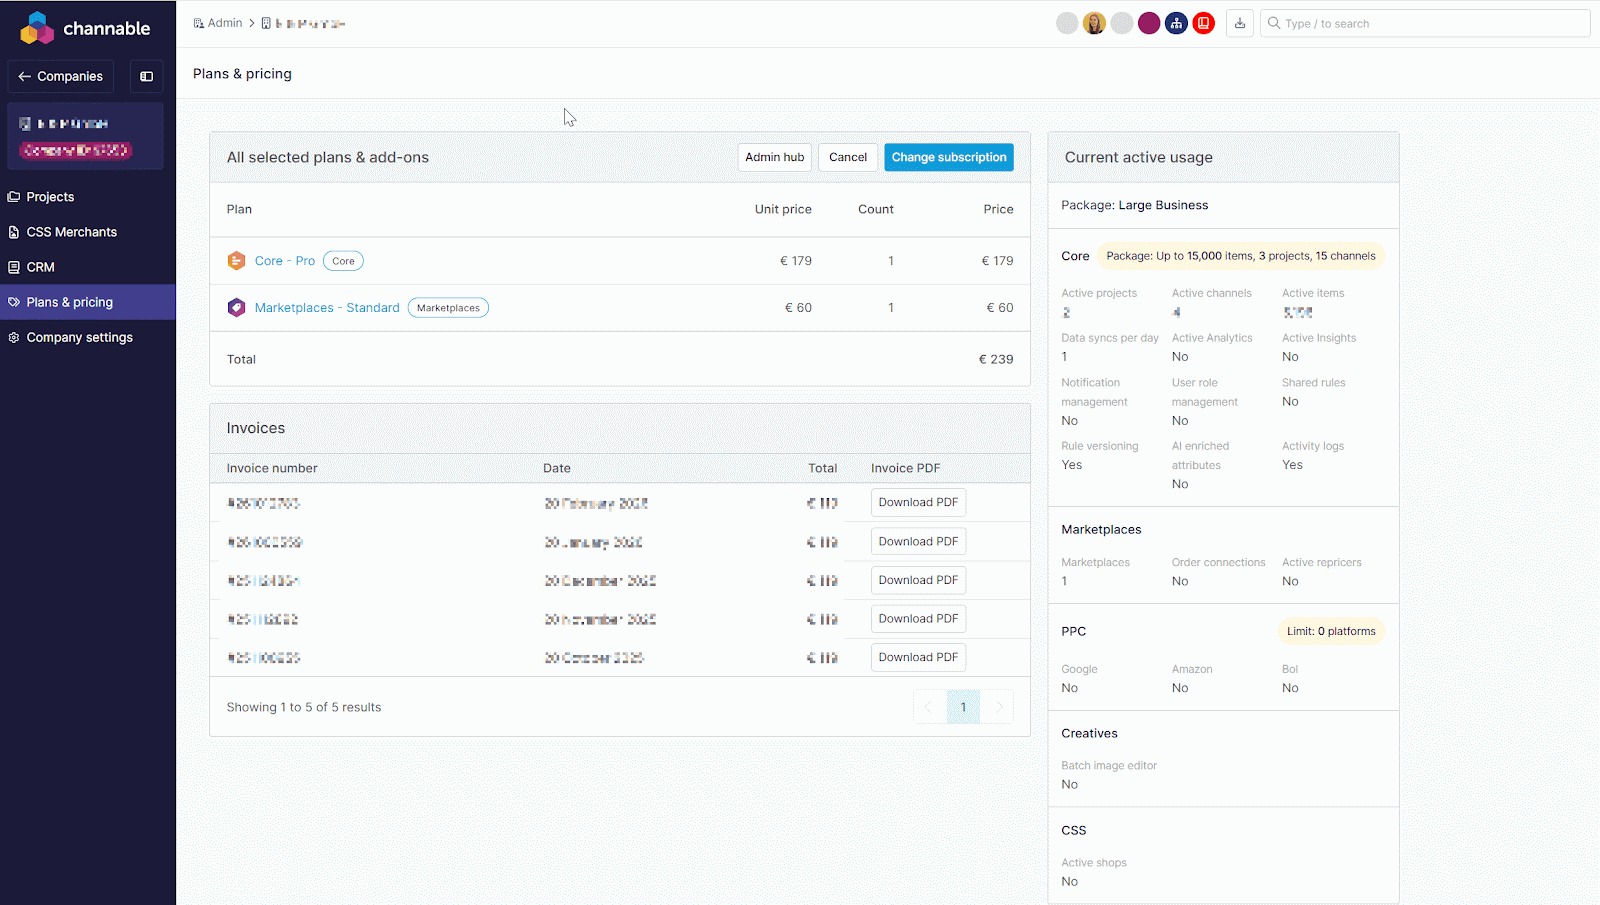Click the orange Core plan hexagon icon

click(x=236, y=261)
